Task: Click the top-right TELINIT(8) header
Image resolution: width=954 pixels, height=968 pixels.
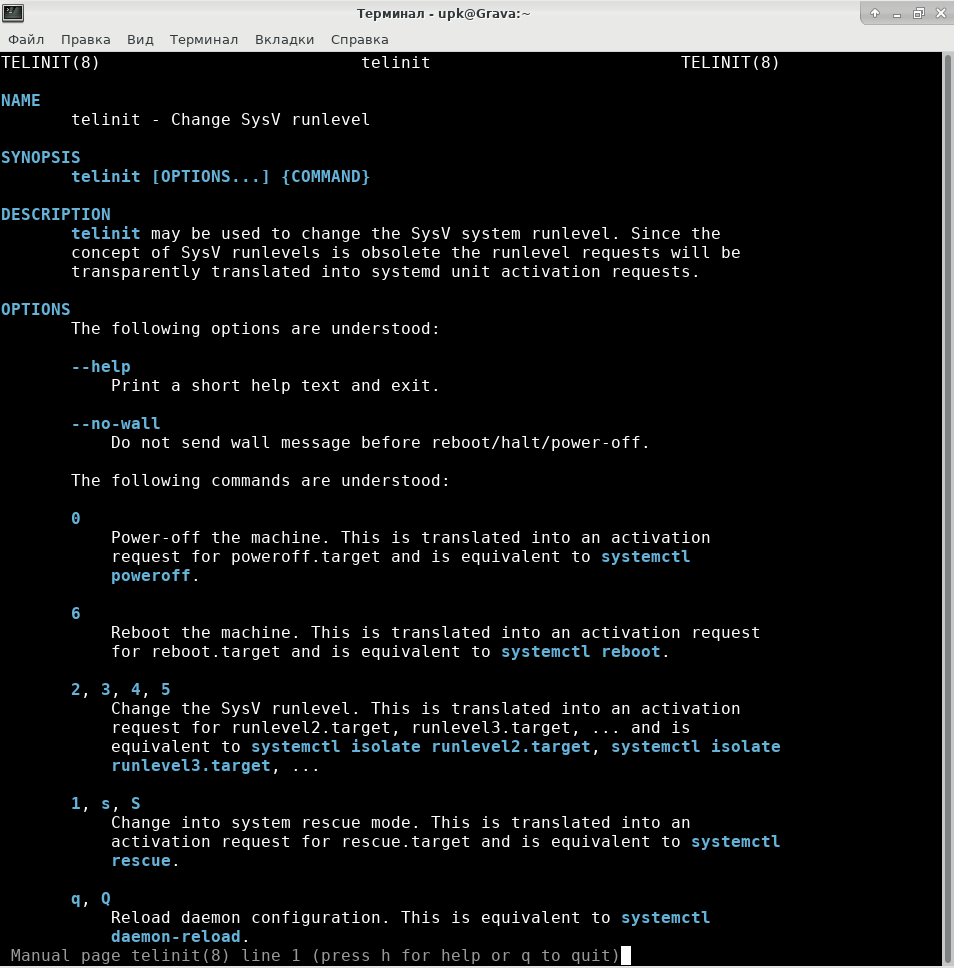Action: point(730,63)
